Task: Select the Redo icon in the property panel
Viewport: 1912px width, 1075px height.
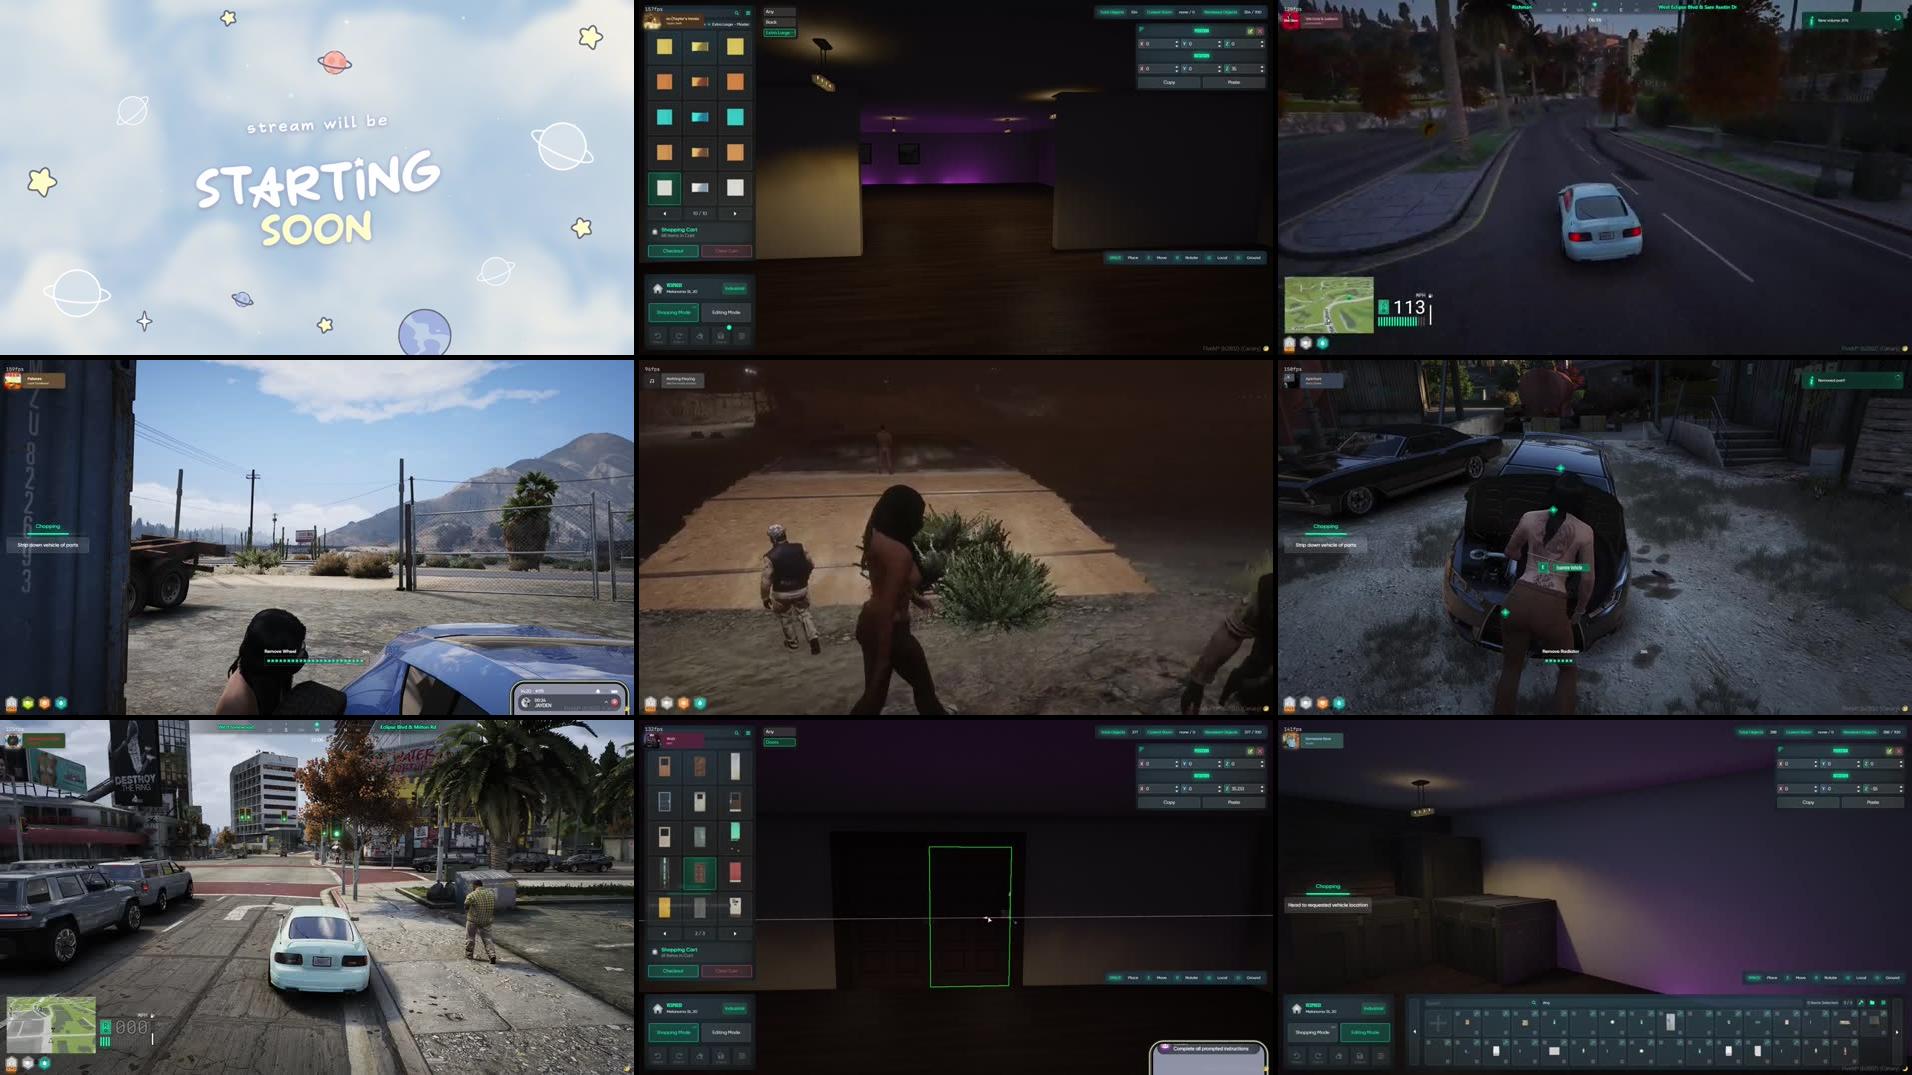Action: pos(678,336)
